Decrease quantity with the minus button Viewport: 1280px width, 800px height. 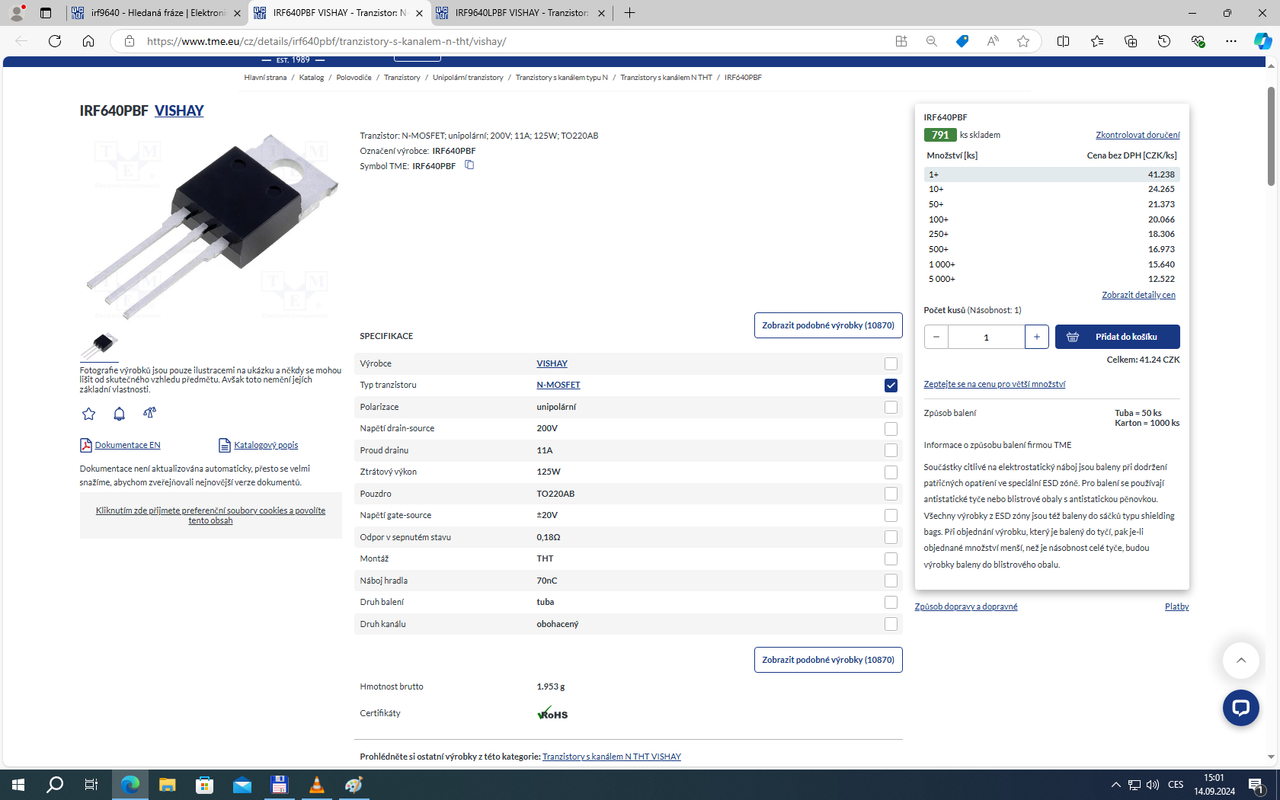tap(936, 337)
